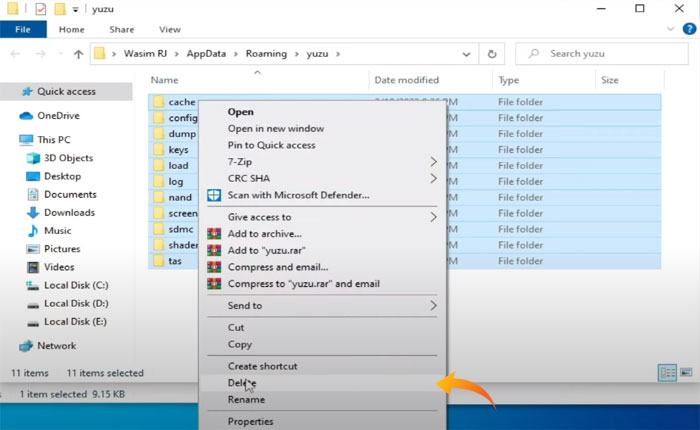Open the File menu tab

[x=24, y=30]
